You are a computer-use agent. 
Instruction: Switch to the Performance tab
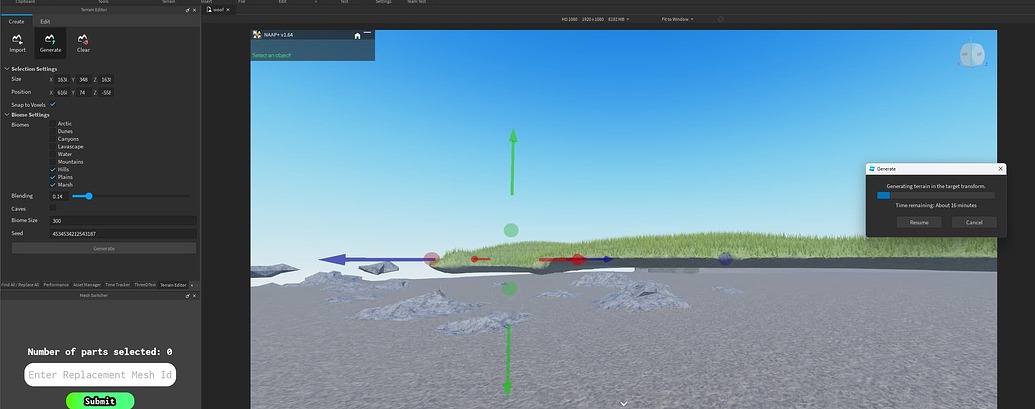56,285
